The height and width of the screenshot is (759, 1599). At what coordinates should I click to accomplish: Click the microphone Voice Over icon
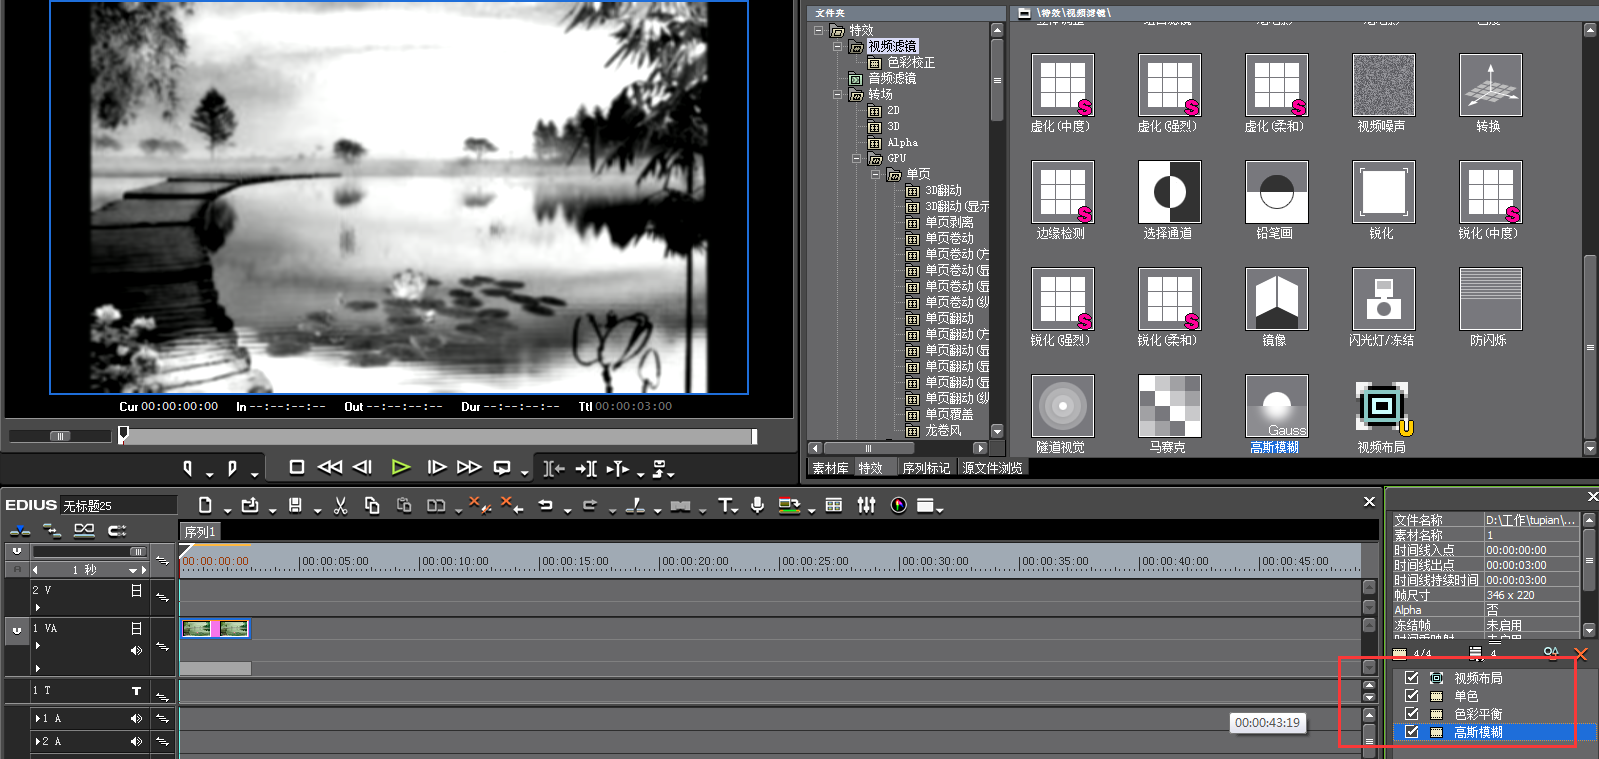tap(758, 505)
